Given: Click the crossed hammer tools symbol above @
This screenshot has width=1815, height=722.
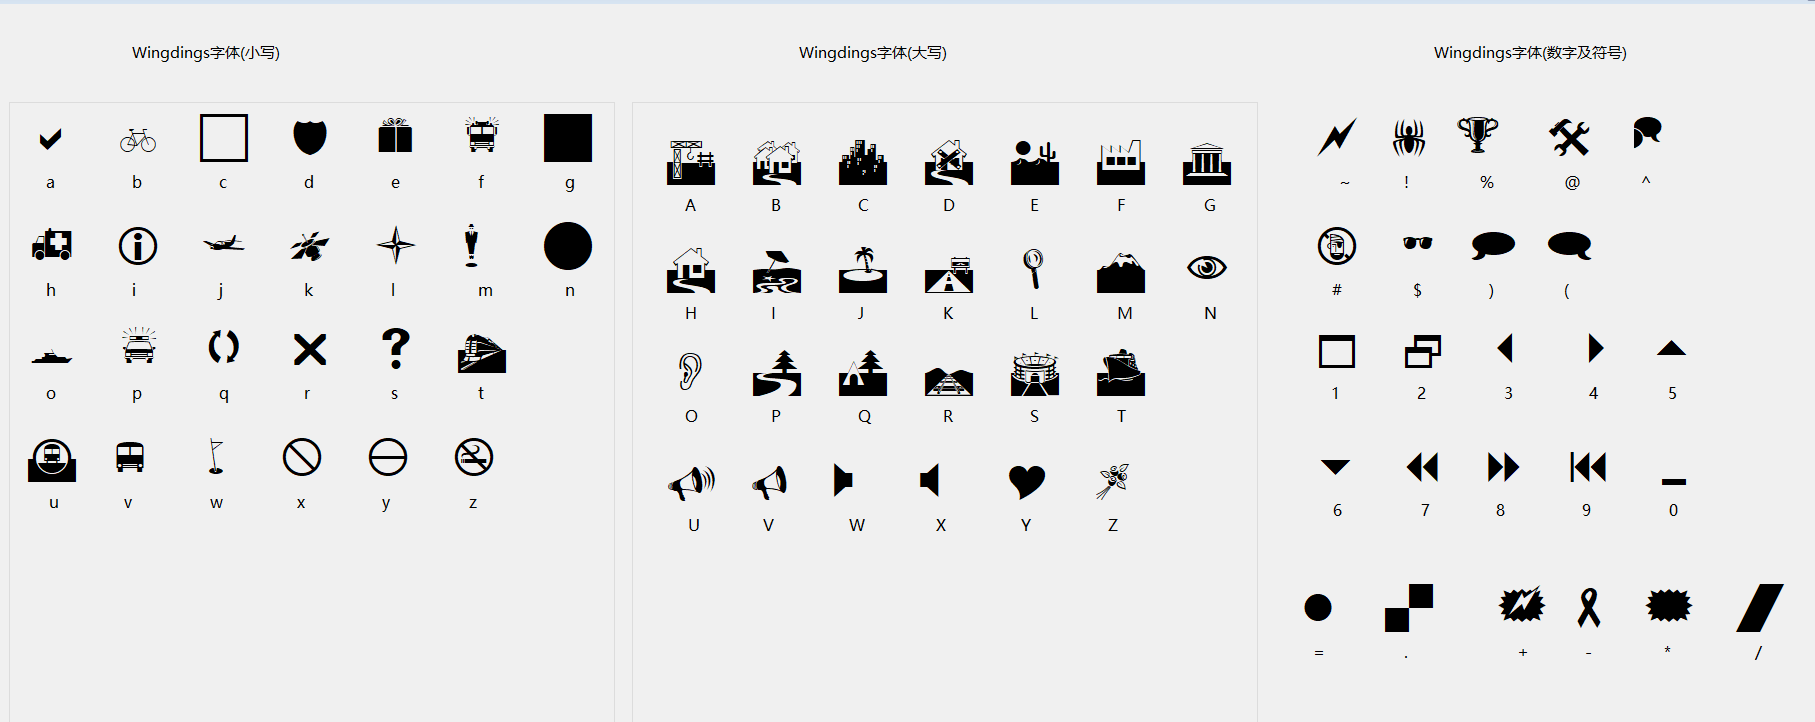Looking at the screenshot, I should [x=1570, y=137].
